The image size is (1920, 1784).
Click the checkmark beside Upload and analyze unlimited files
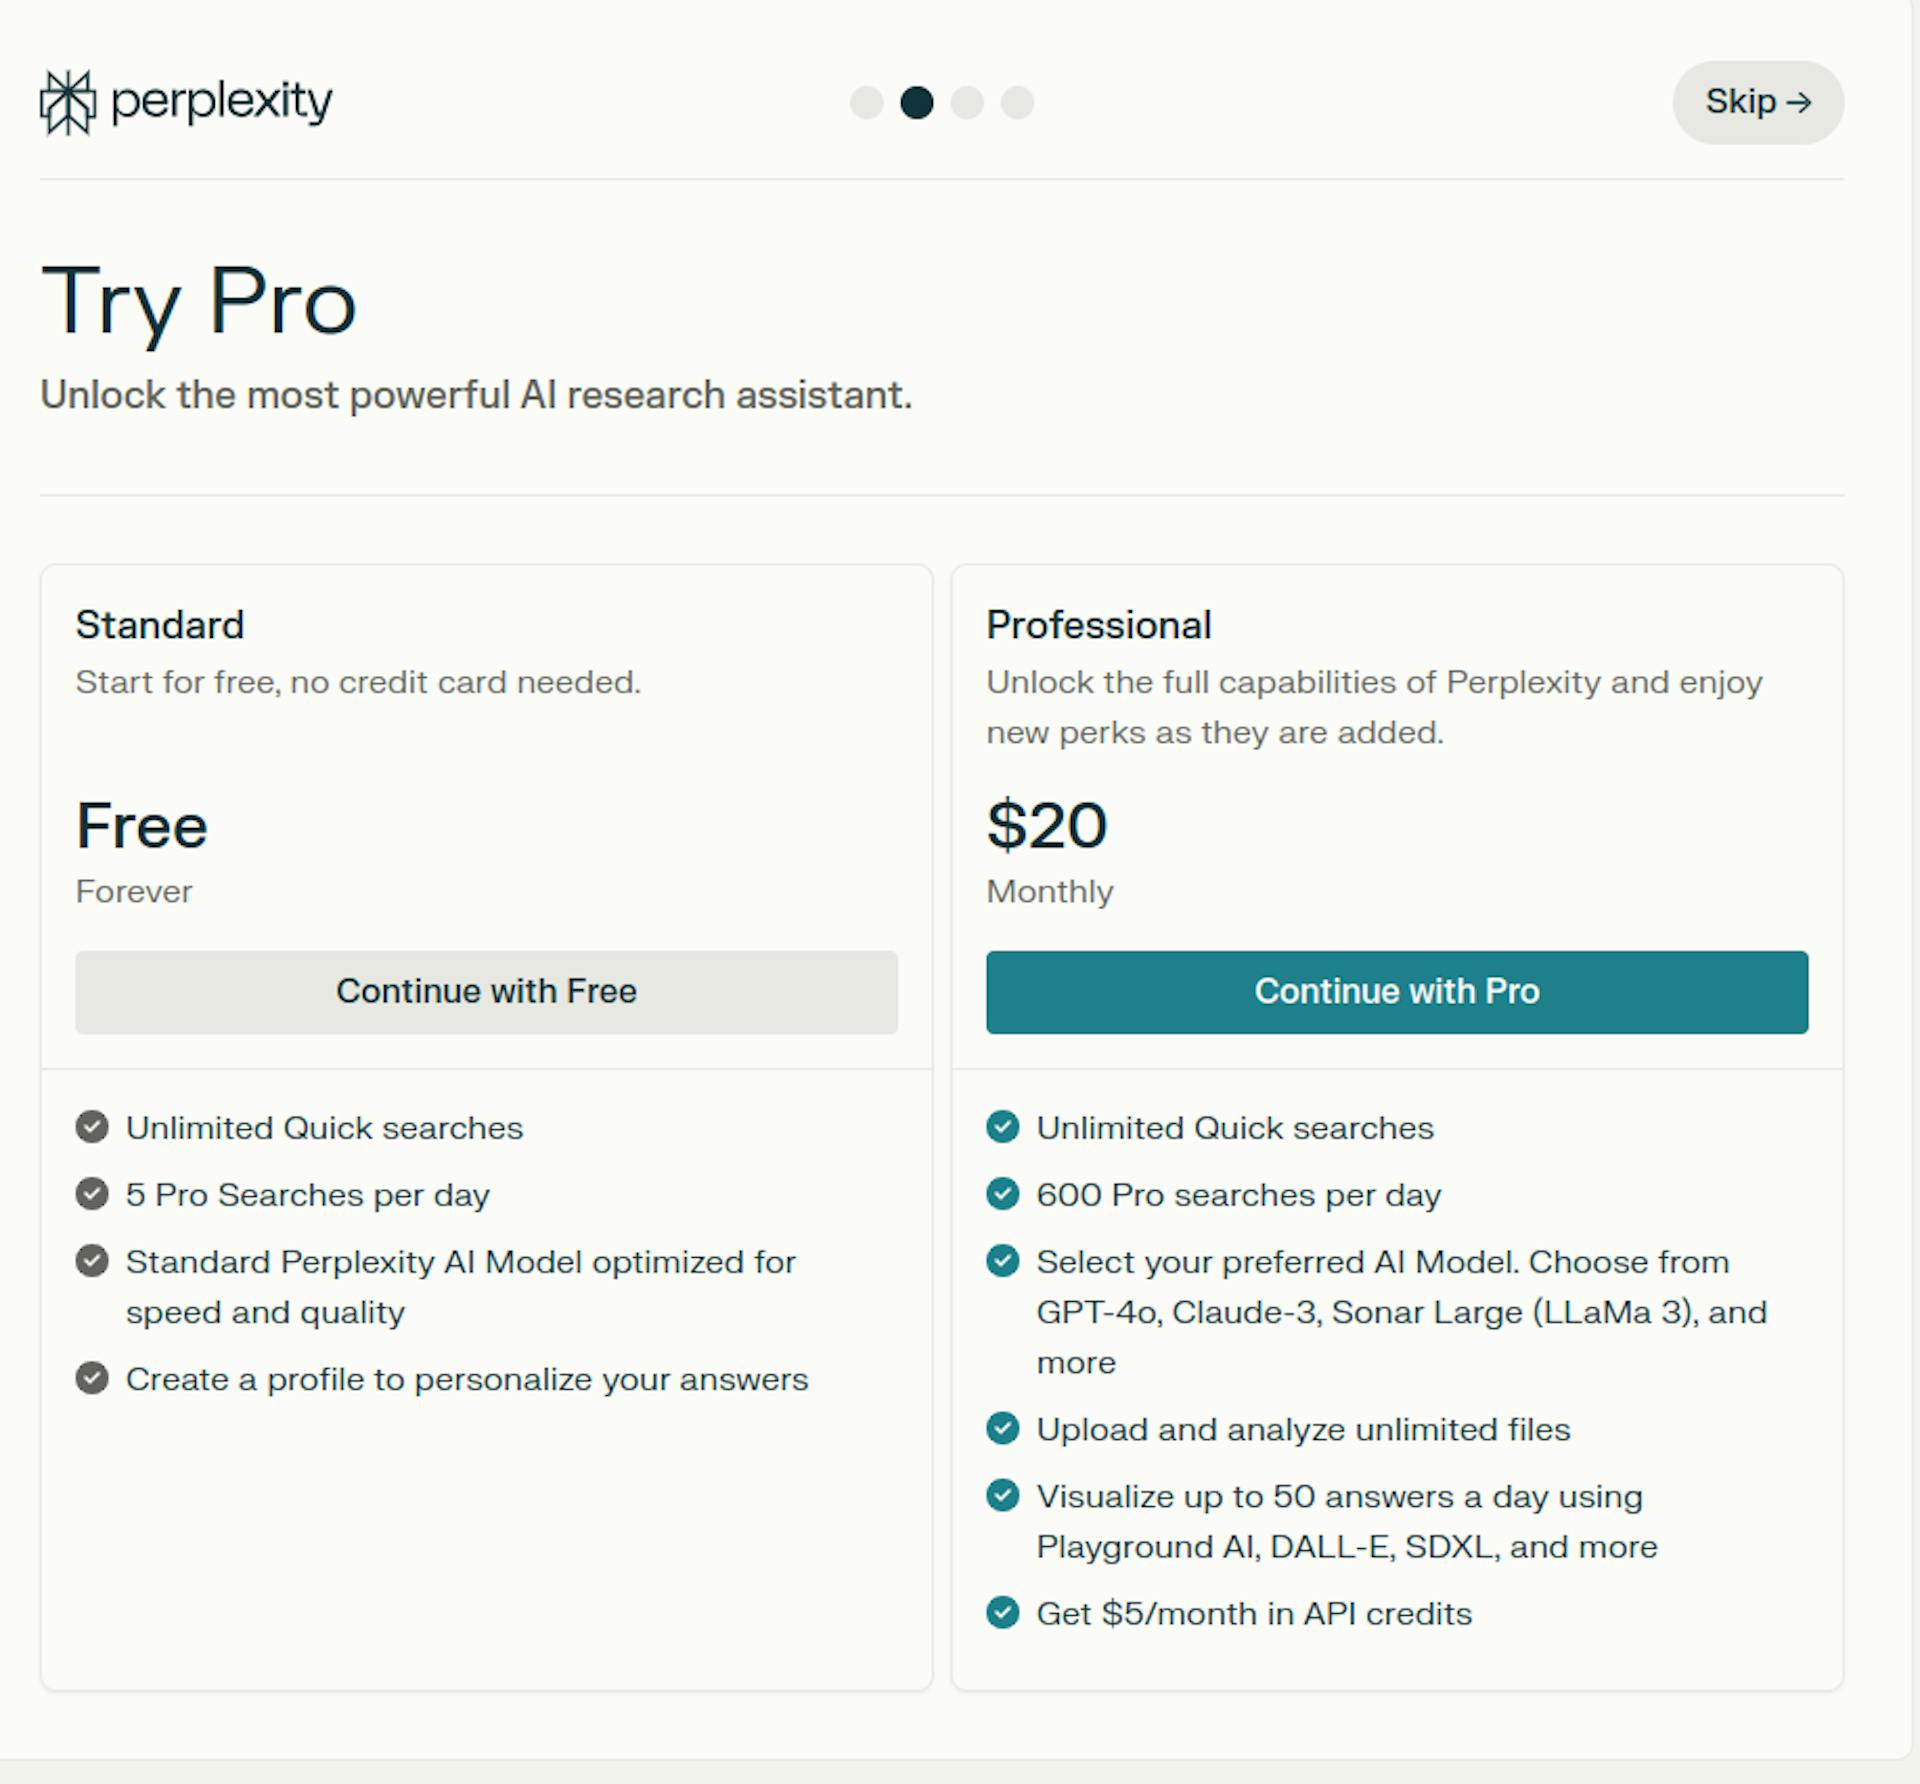coord(1003,1429)
